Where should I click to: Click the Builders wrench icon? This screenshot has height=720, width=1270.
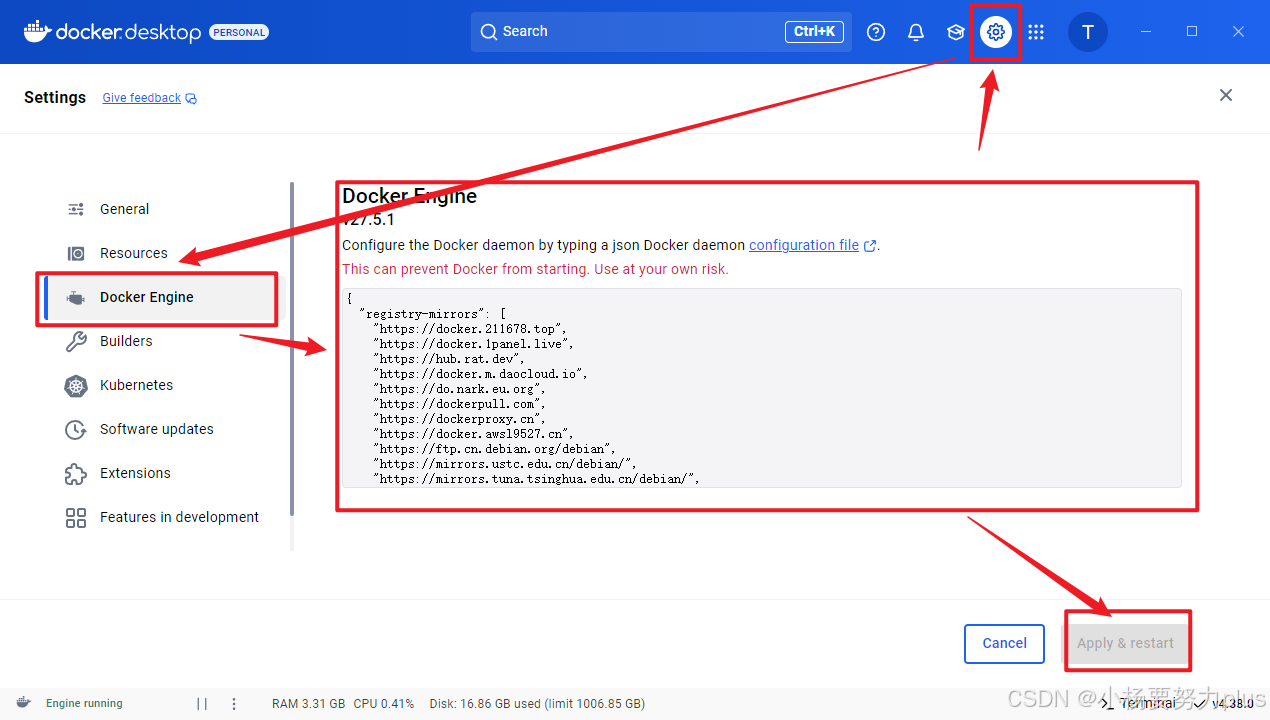pos(76,341)
